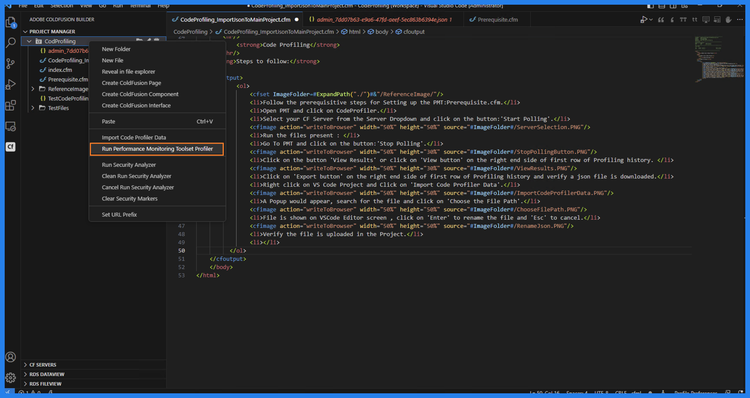This screenshot has width=750, height=398.
Task: Open the Extensions view in activity bar
Action: coord(11,105)
